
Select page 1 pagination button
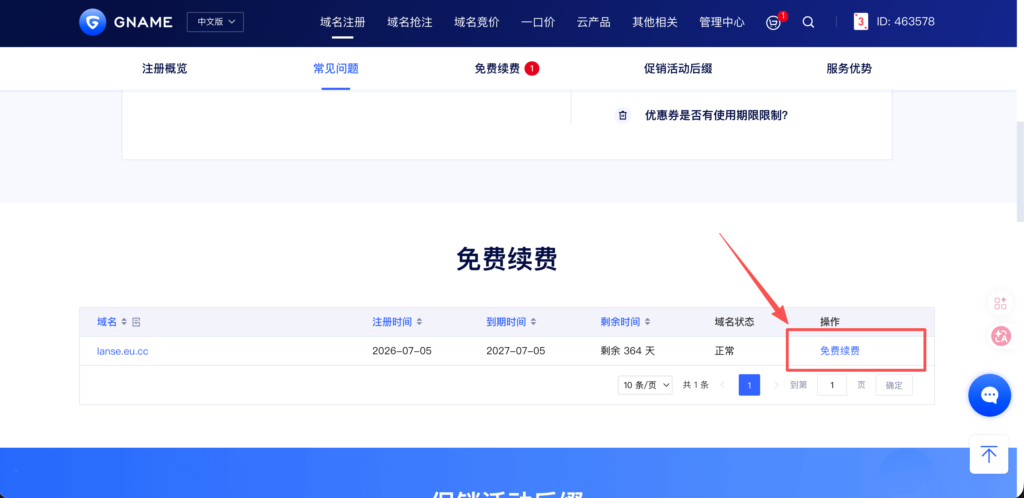pos(749,385)
